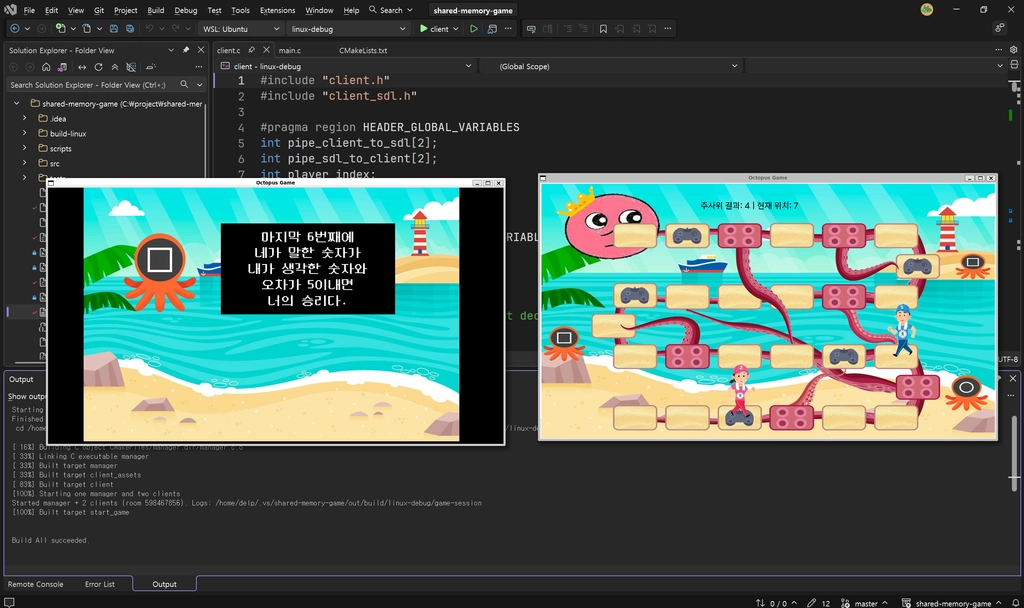Viewport: 1024px width, 608px height.
Task: Open editor settings gear icon
Action: [1014, 50]
